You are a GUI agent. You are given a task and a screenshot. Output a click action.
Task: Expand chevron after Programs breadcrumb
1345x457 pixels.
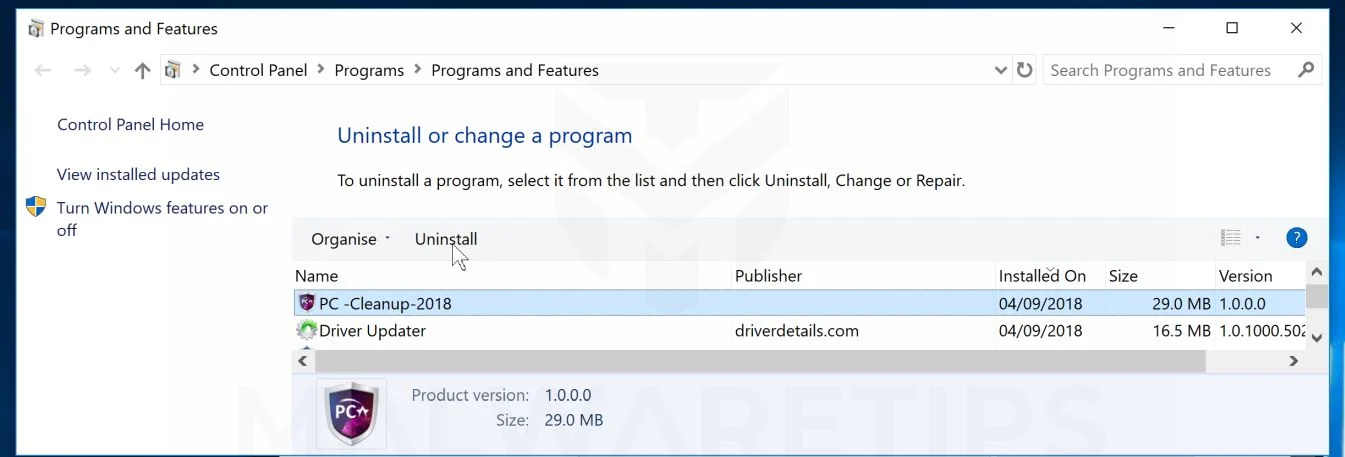418,70
